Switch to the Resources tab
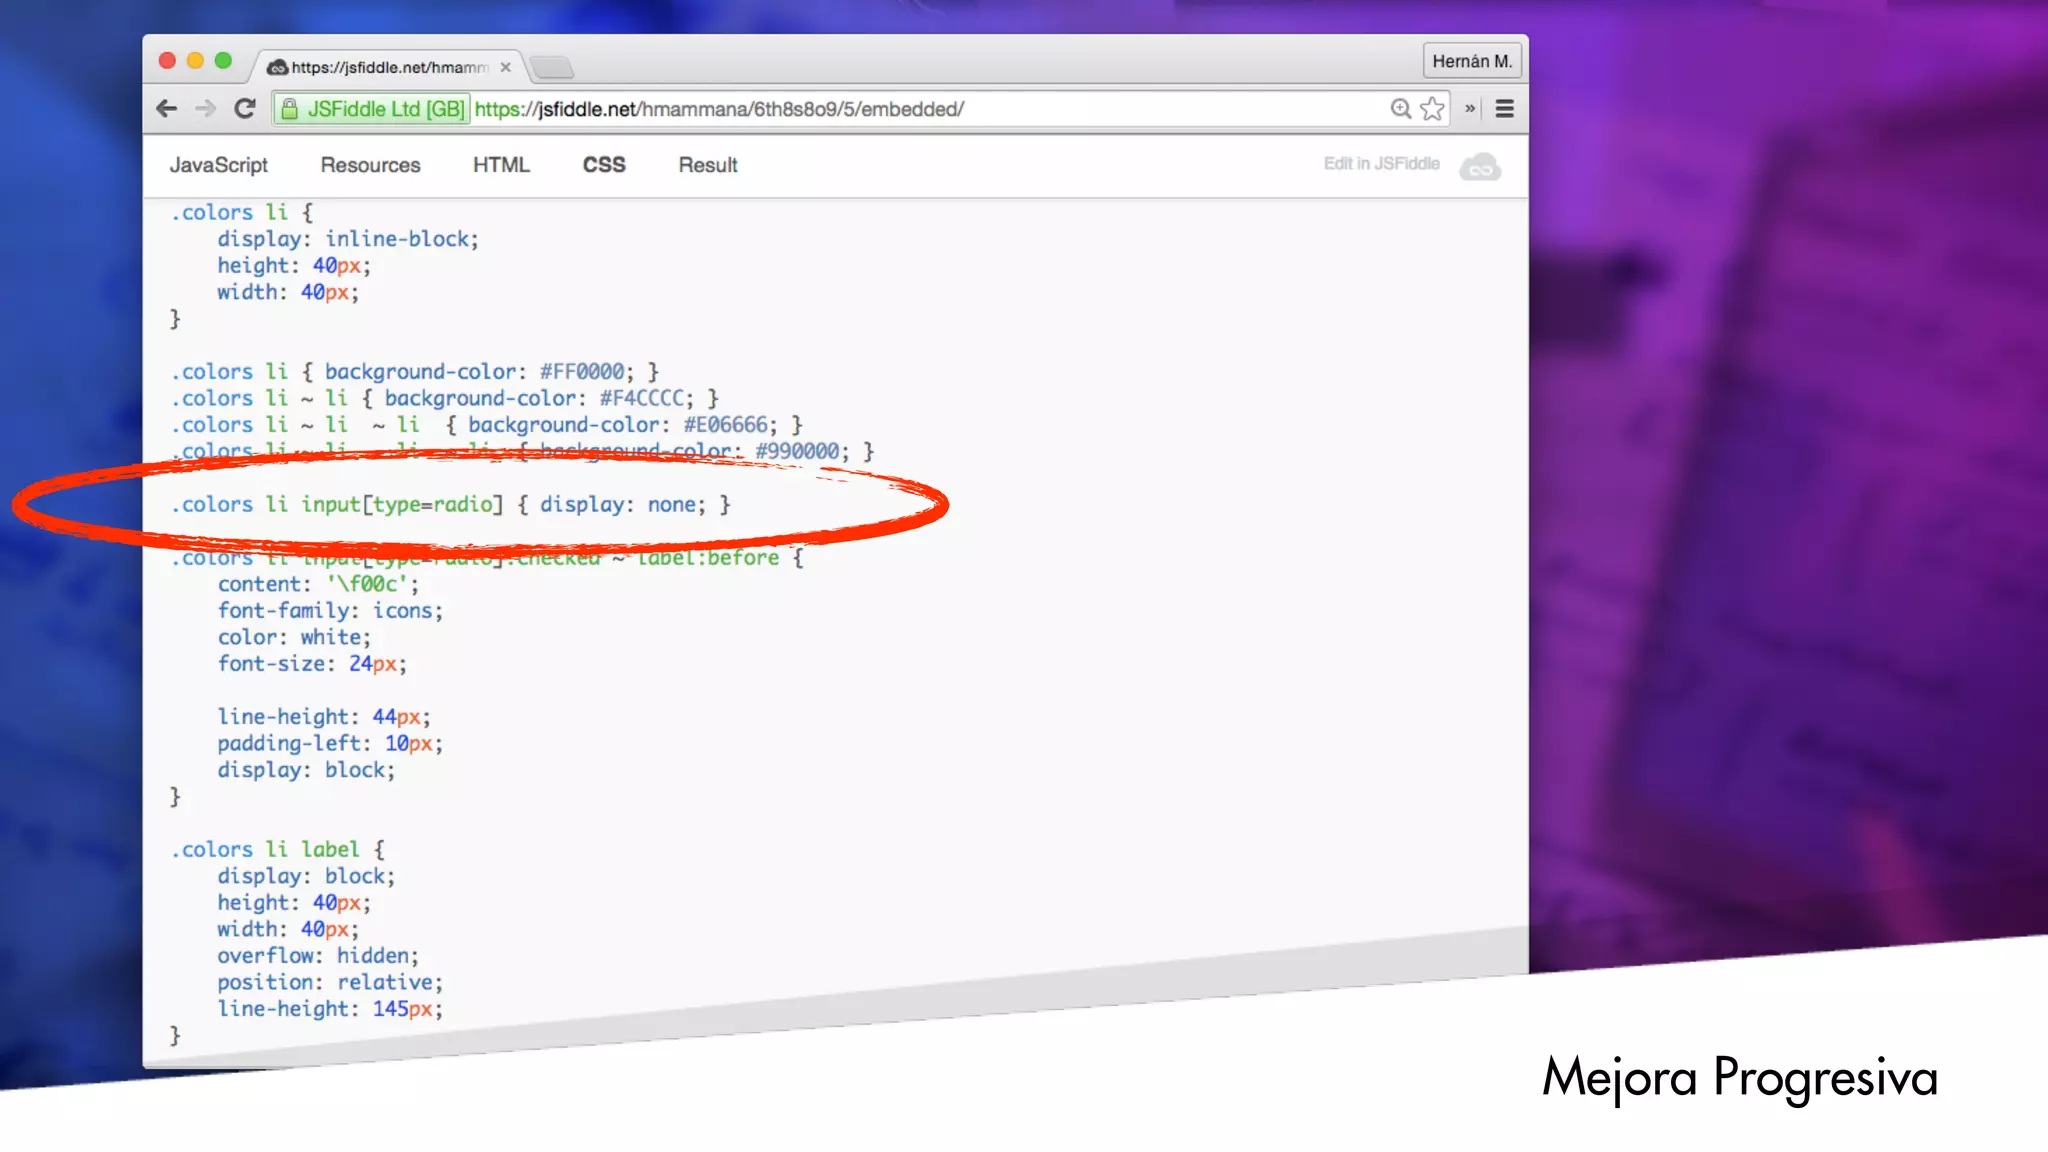2048x1152 pixels. coord(370,165)
